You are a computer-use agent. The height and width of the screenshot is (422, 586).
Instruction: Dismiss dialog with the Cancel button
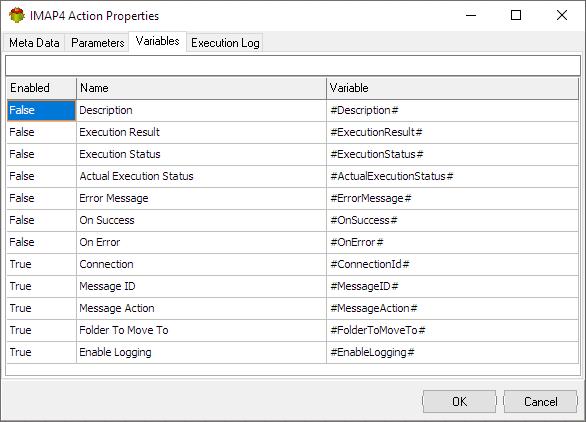540,401
